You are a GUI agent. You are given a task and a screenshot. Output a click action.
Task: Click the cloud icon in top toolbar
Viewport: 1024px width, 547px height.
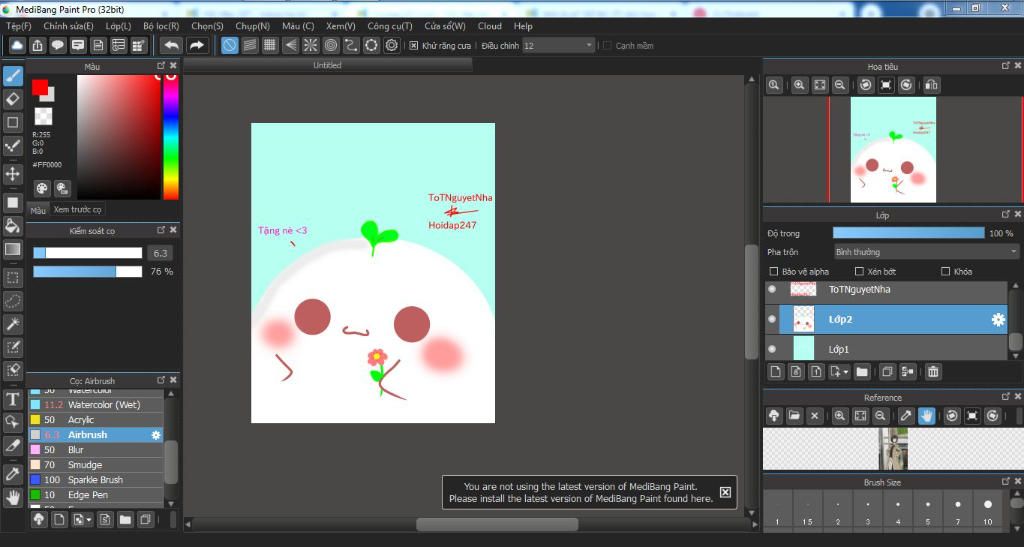tap(17, 45)
